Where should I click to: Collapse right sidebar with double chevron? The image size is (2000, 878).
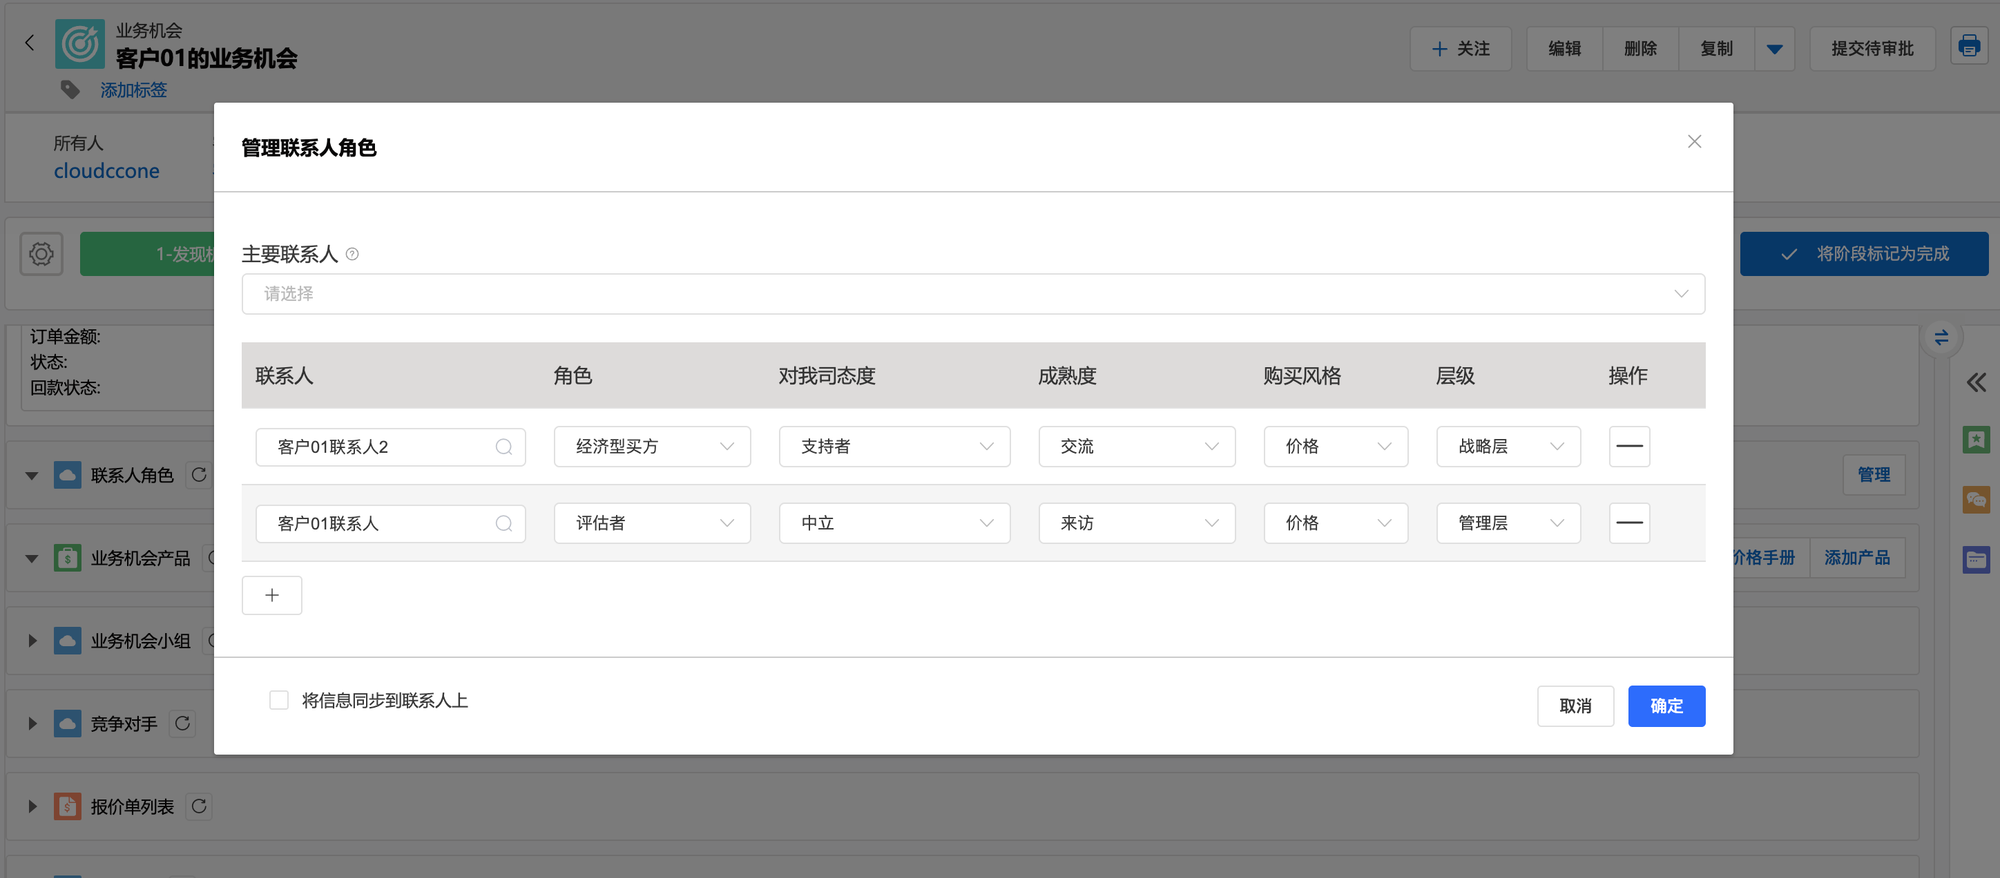[1976, 383]
